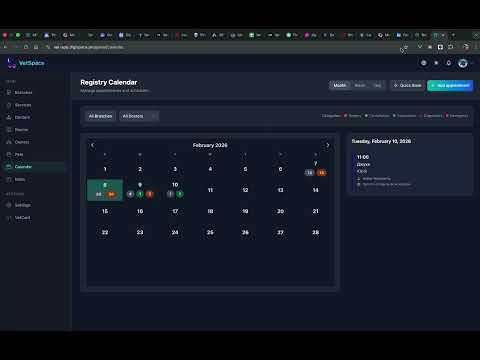Switch to Day view

coord(377,85)
